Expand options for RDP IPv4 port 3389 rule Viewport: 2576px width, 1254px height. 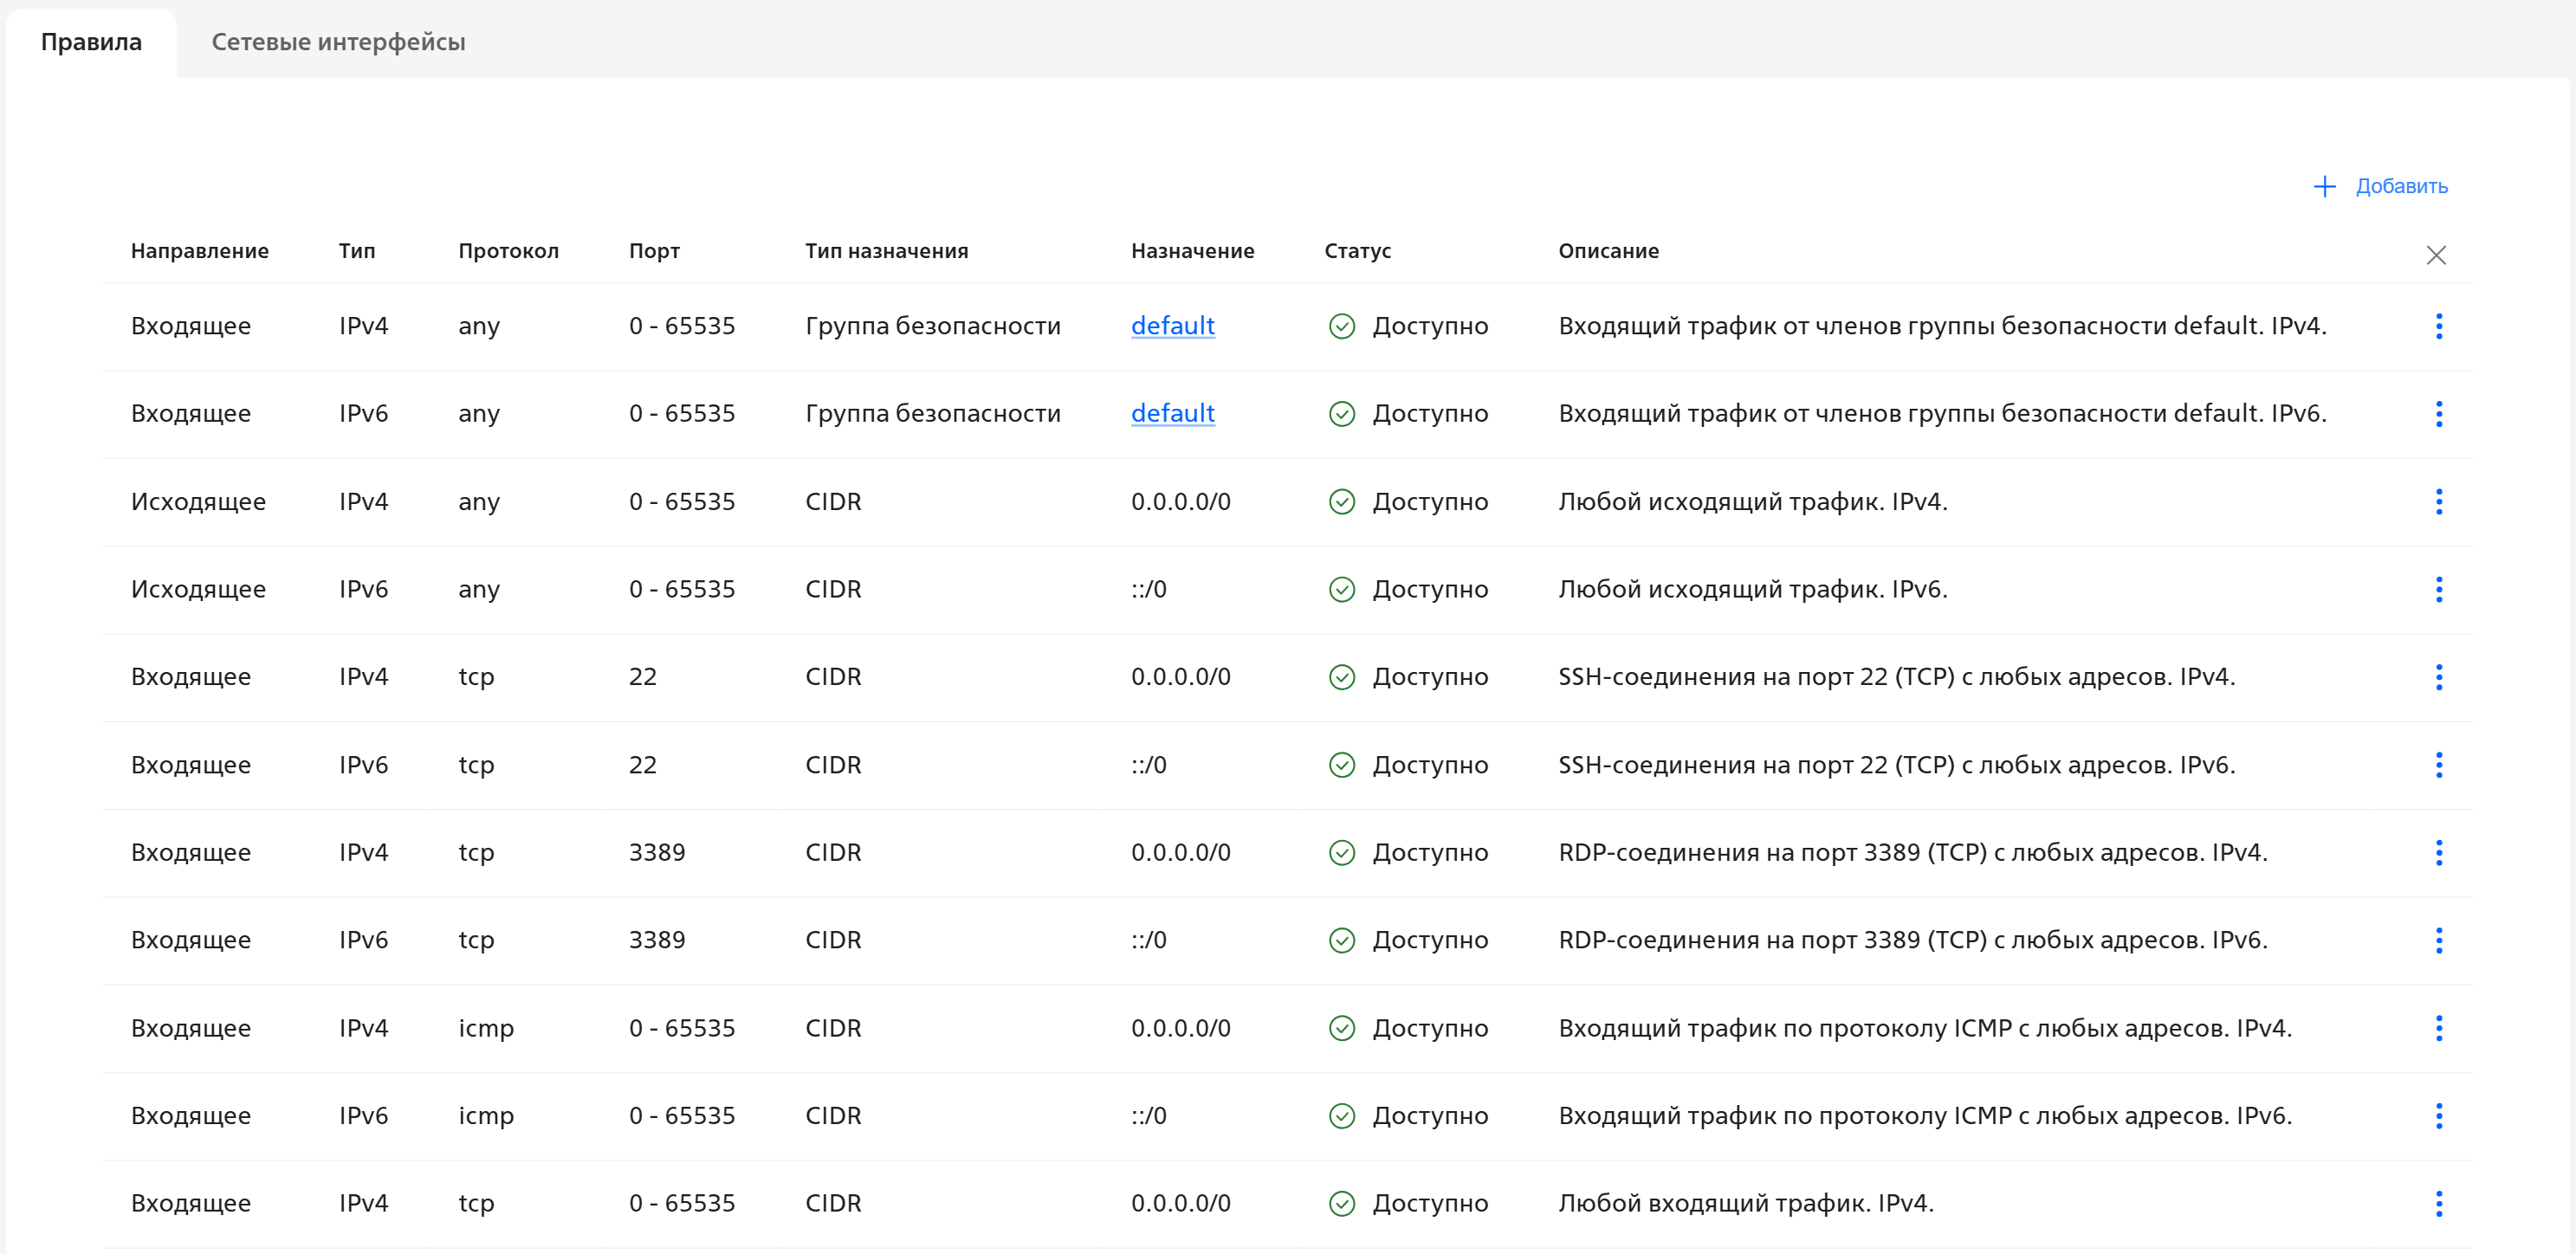coord(2438,852)
